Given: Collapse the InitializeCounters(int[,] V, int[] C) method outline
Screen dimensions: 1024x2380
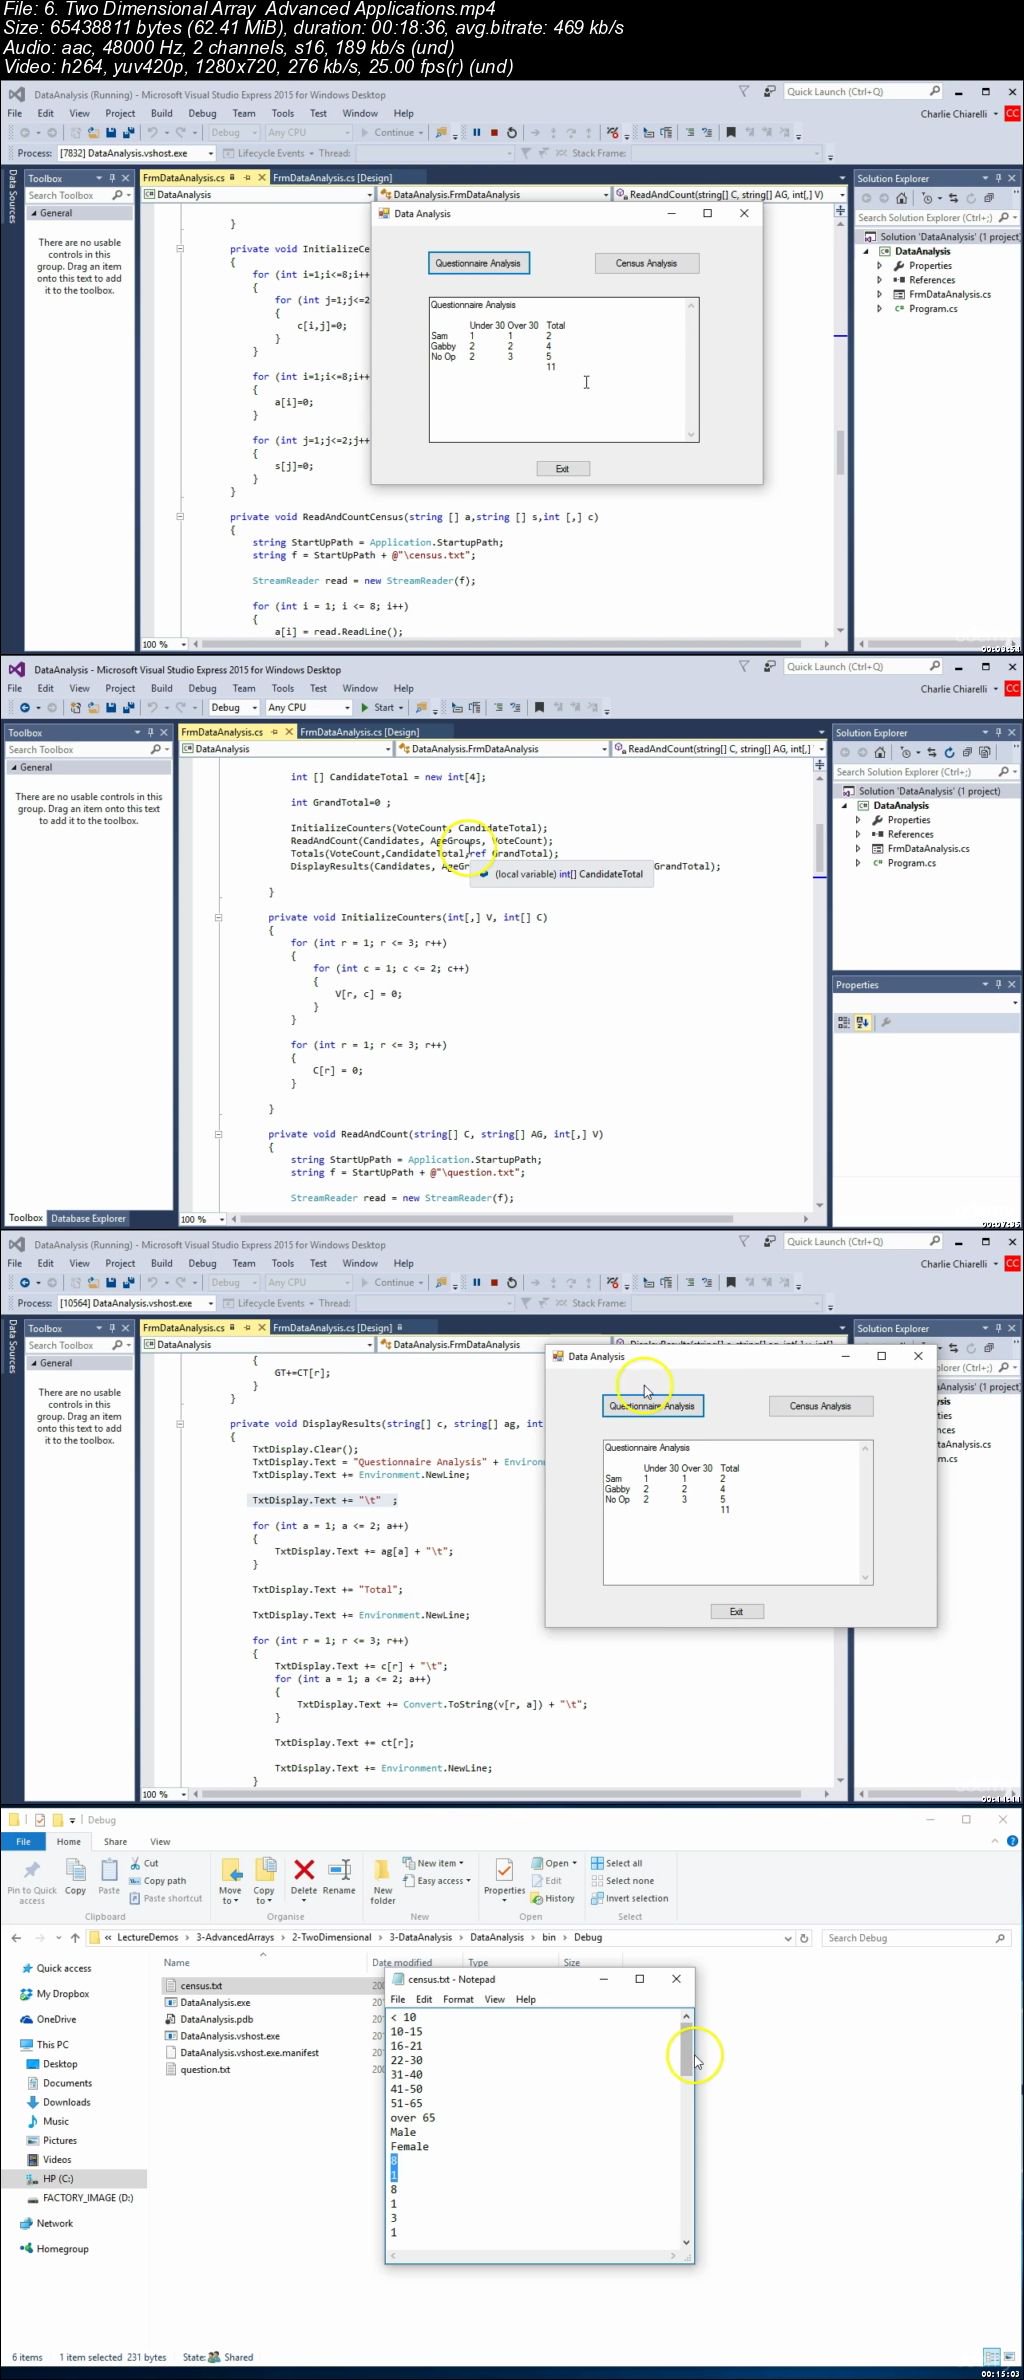Looking at the screenshot, I should [x=218, y=917].
